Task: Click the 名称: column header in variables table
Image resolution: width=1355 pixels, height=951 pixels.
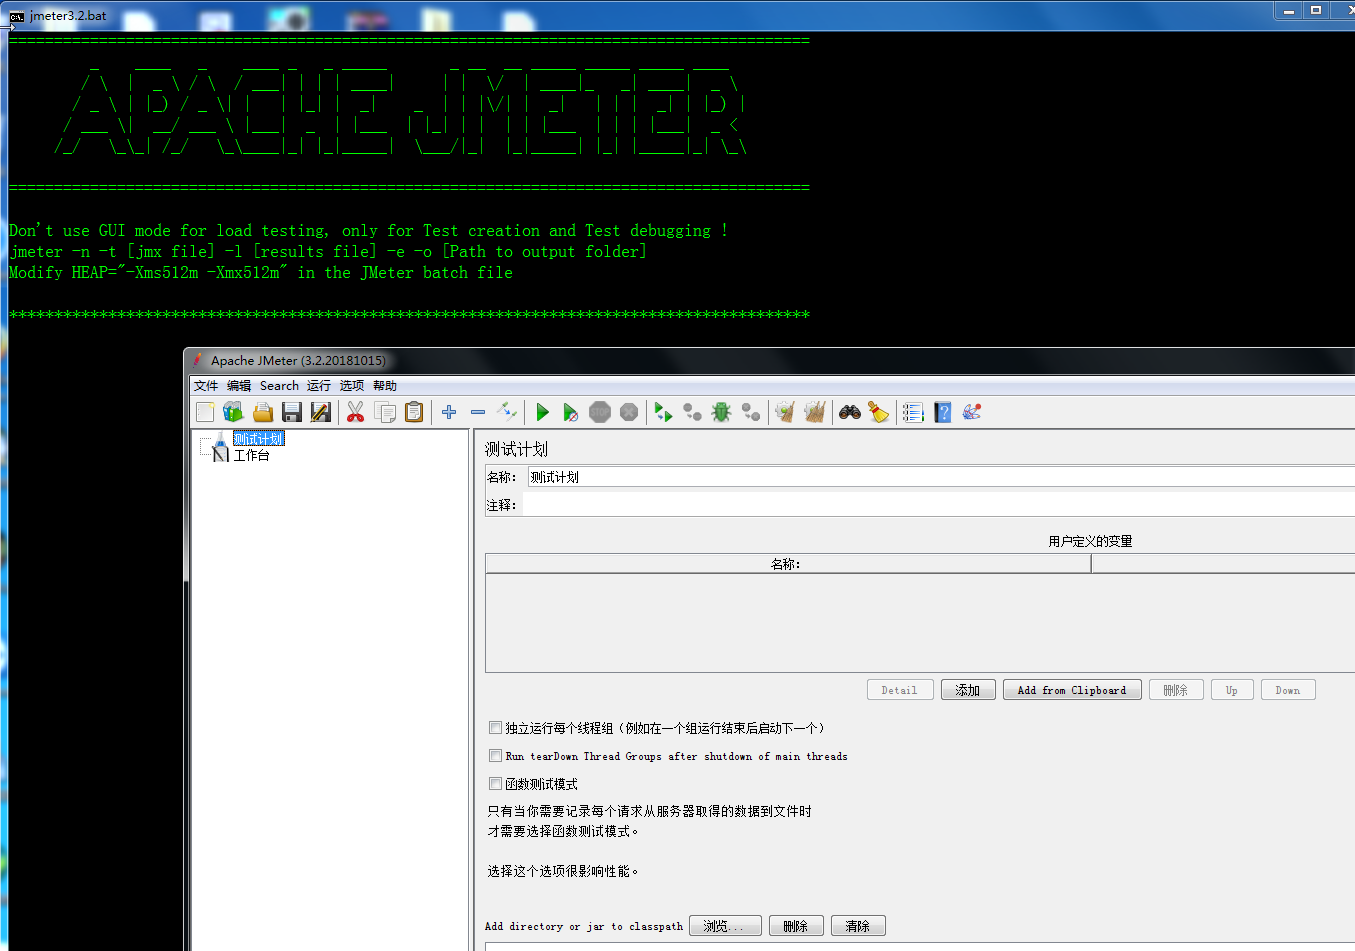Action: click(x=787, y=564)
